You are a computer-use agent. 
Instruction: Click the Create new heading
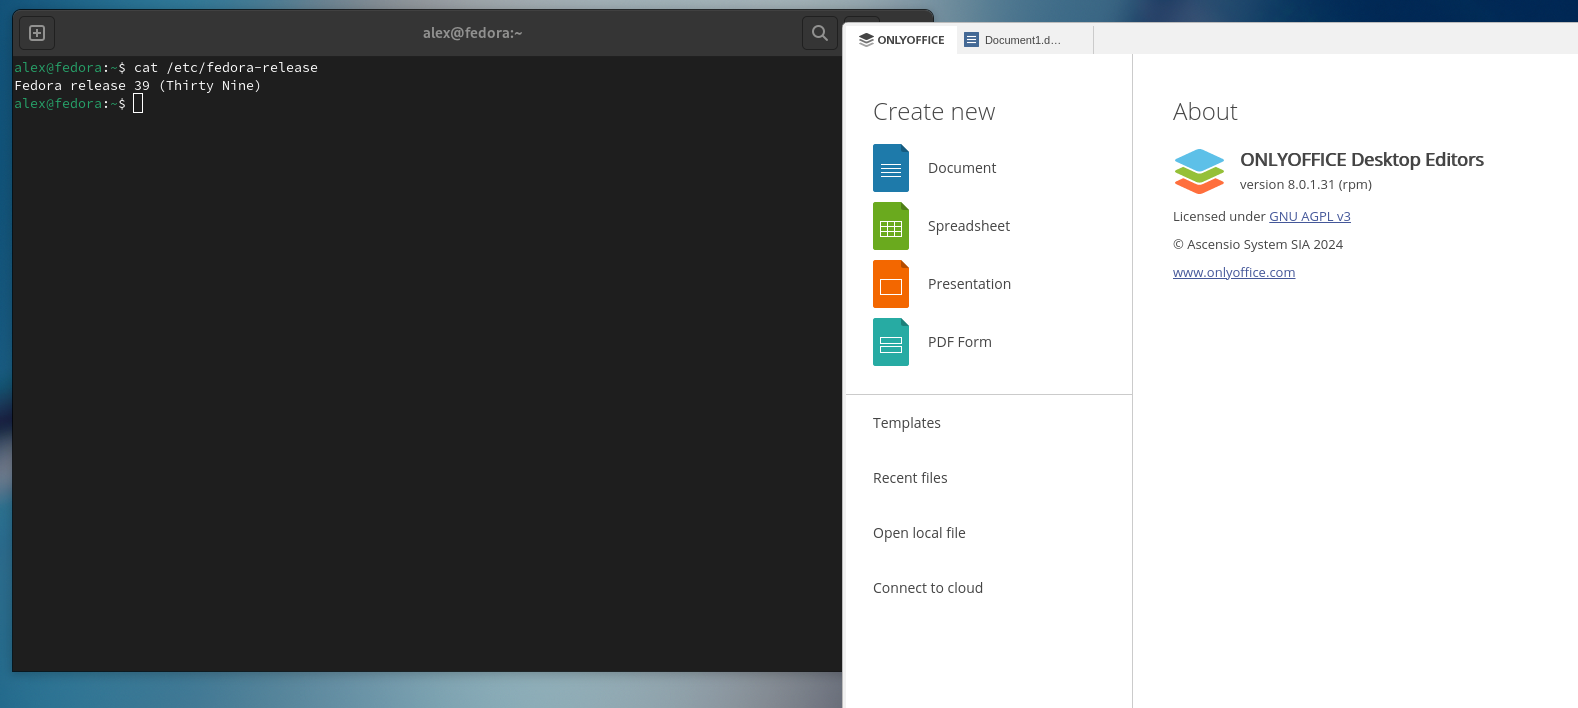[x=934, y=112]
